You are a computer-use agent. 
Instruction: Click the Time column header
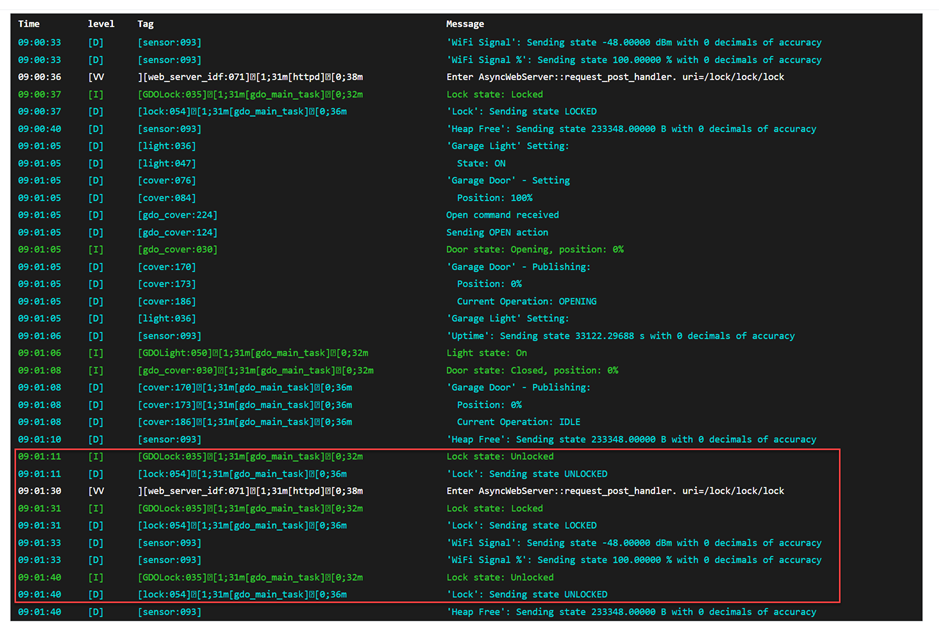tap(29, 24)
